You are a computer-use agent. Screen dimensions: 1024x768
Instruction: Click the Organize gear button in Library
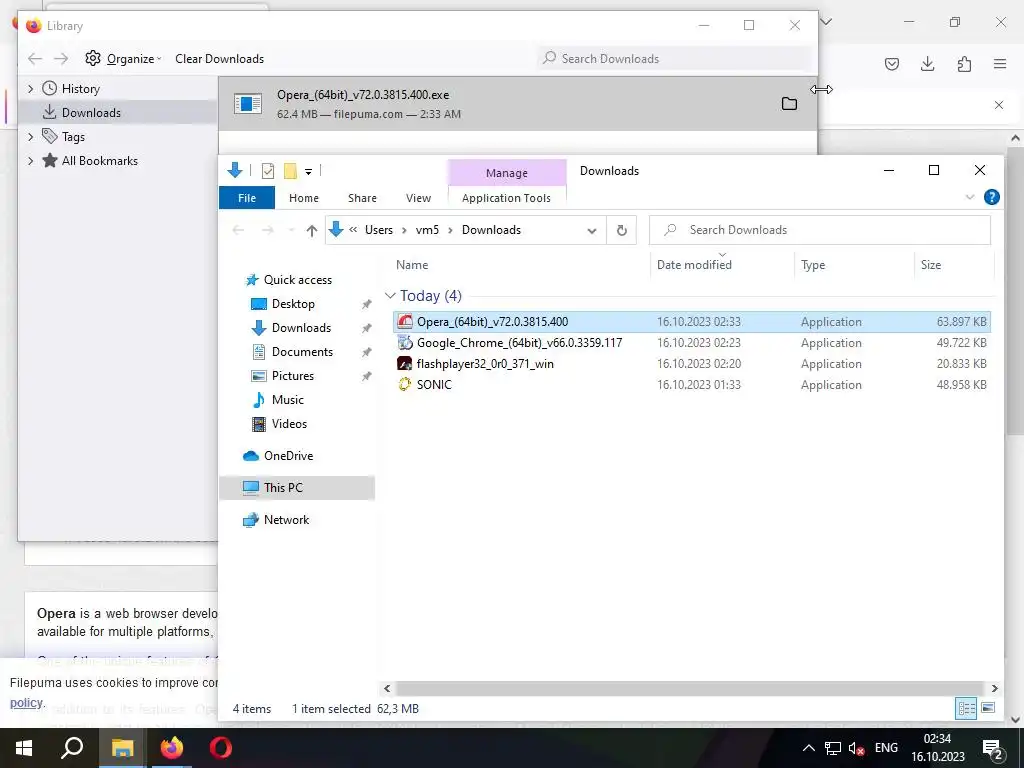(123, 59)
